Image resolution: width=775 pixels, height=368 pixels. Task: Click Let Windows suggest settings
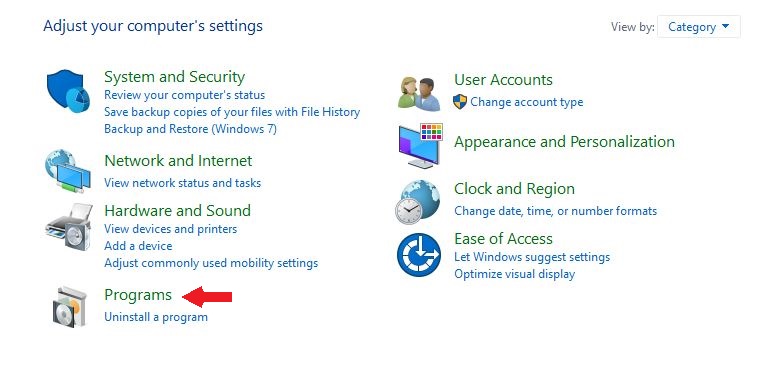(x=532, y=257)
